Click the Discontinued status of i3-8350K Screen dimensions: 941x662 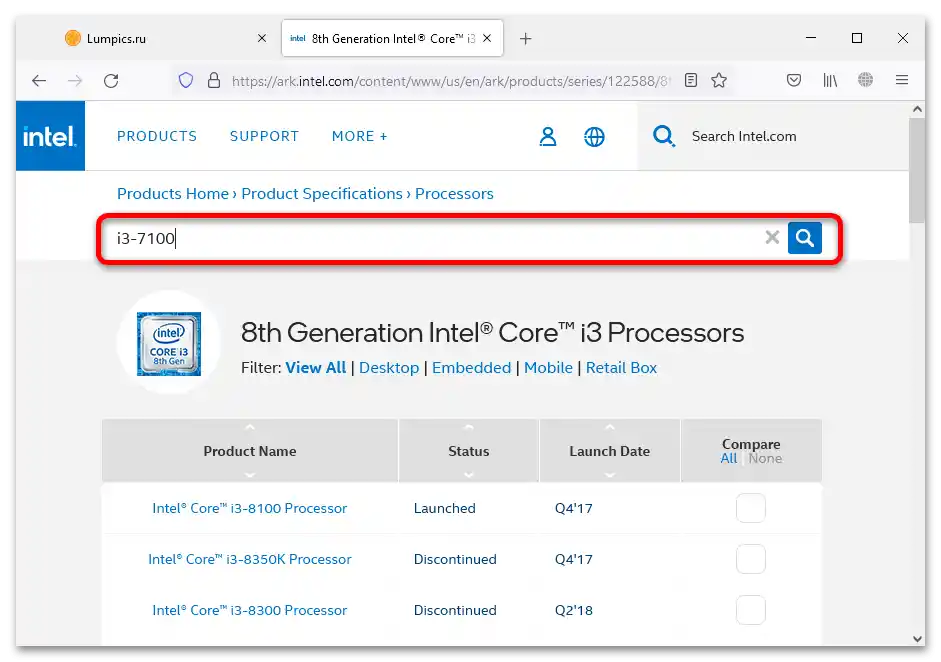click(x=455, y=559)
